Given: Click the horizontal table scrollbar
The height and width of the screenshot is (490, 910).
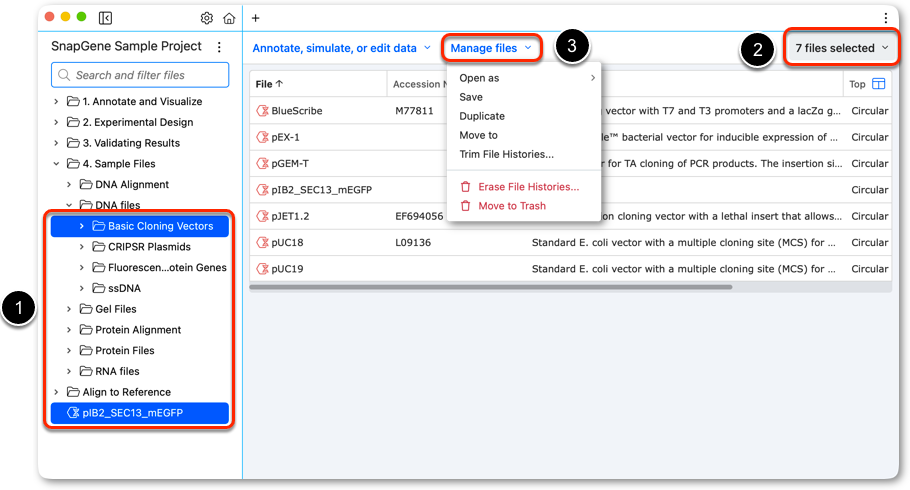Looking at the screenshot, I should click(491, 287).
